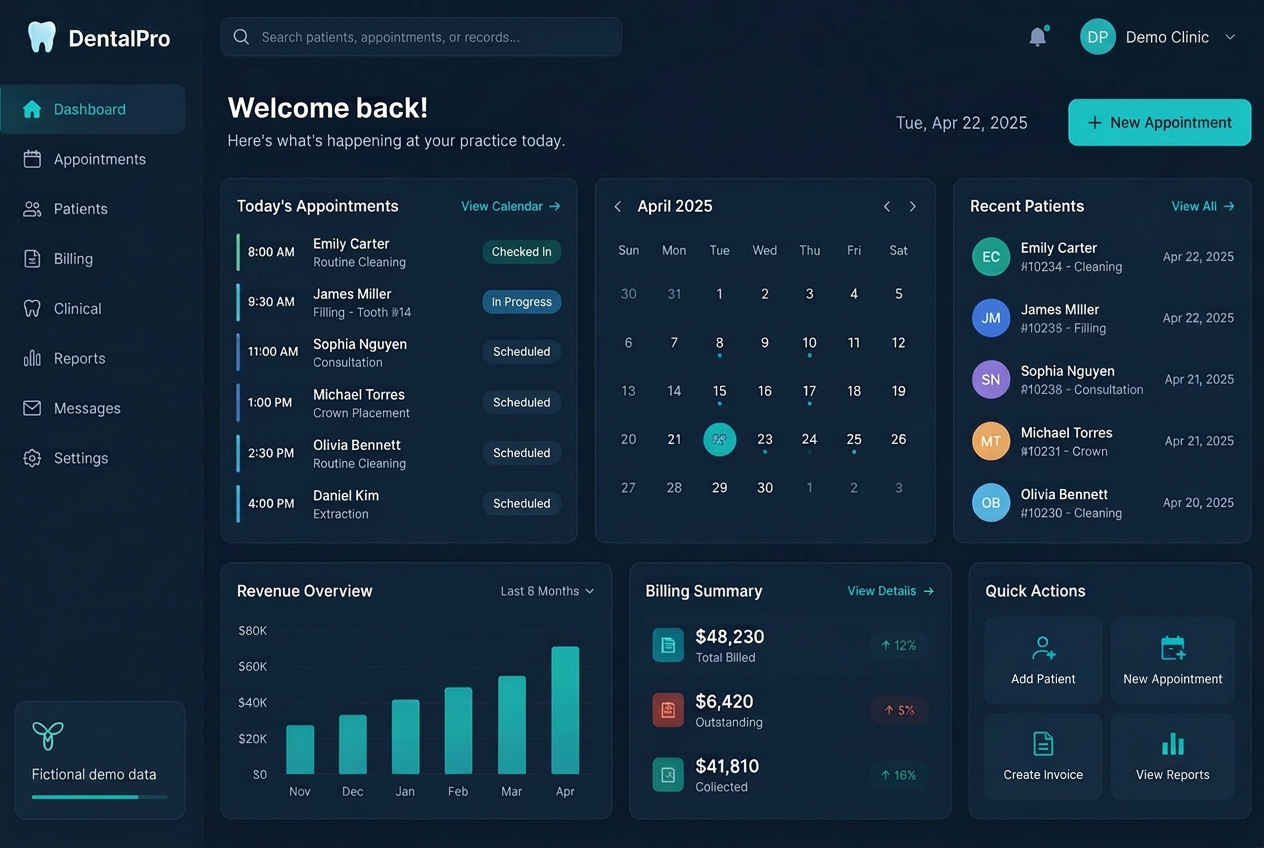Open Emily Carter 8:00 AM appointment
The width and height of the screenshot is (1264, 848).
click(399, 252)
